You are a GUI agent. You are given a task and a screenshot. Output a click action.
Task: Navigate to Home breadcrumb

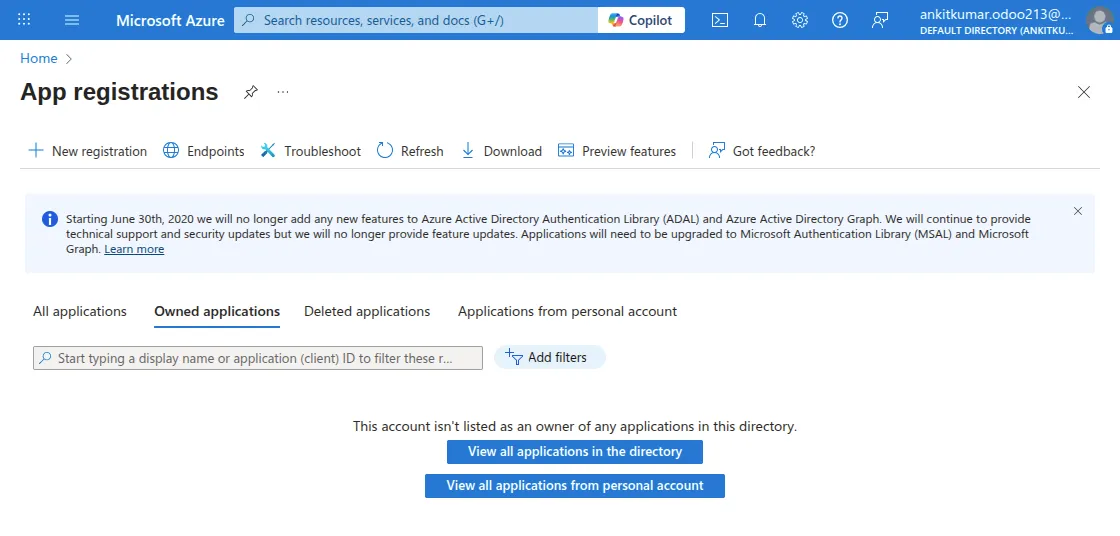[x=39, y=59]
